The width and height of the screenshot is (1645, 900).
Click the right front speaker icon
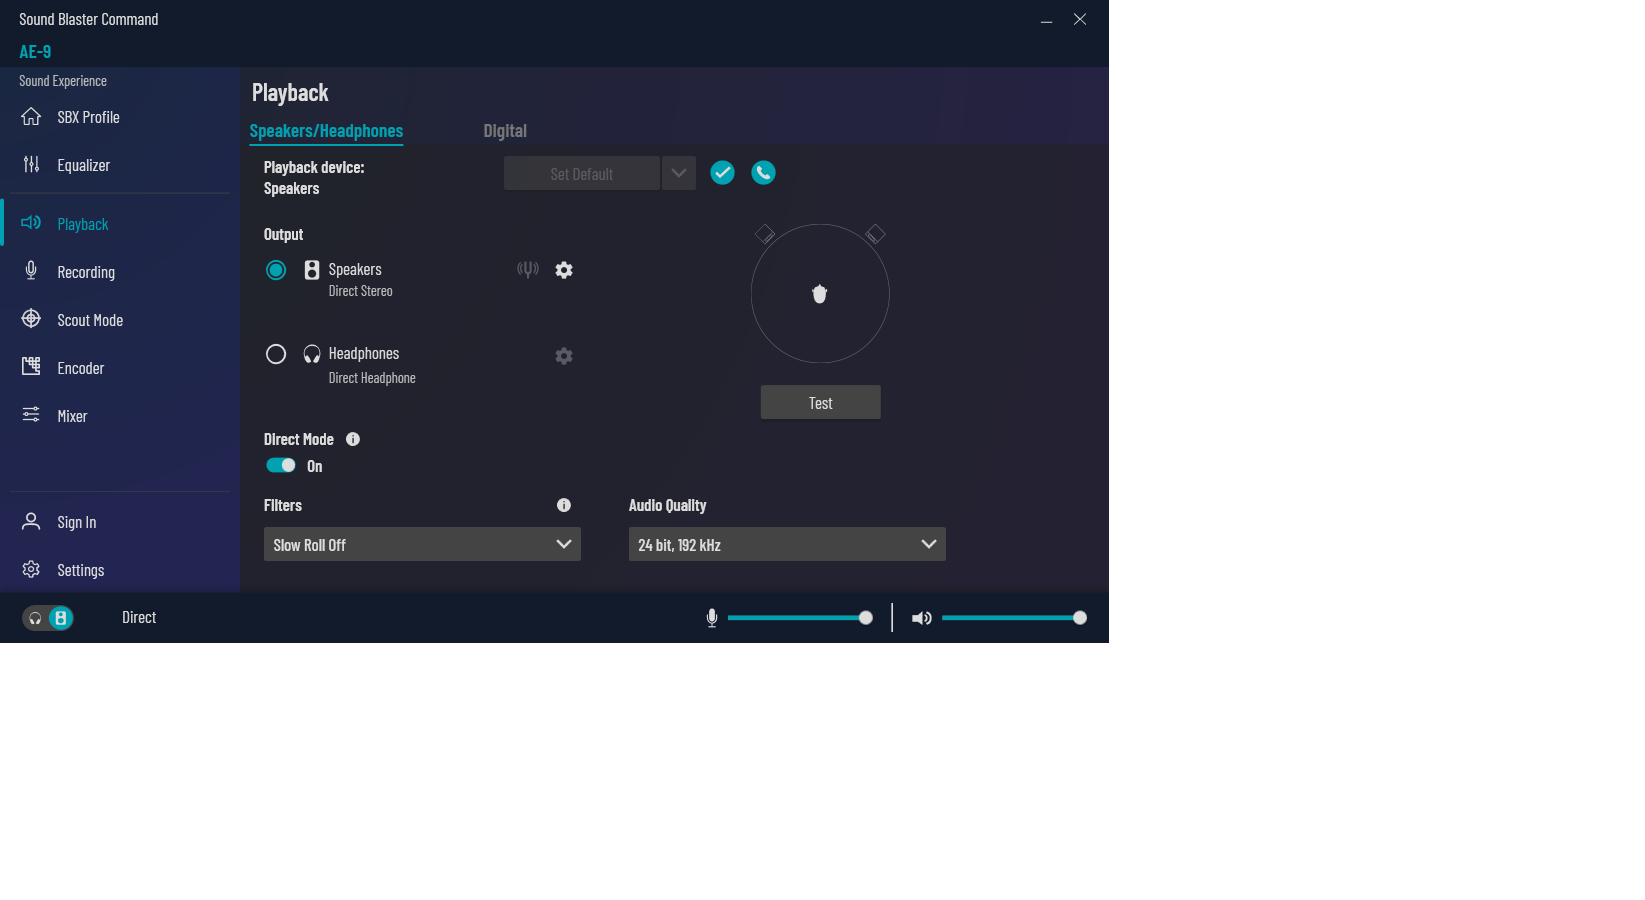[875, 234]
